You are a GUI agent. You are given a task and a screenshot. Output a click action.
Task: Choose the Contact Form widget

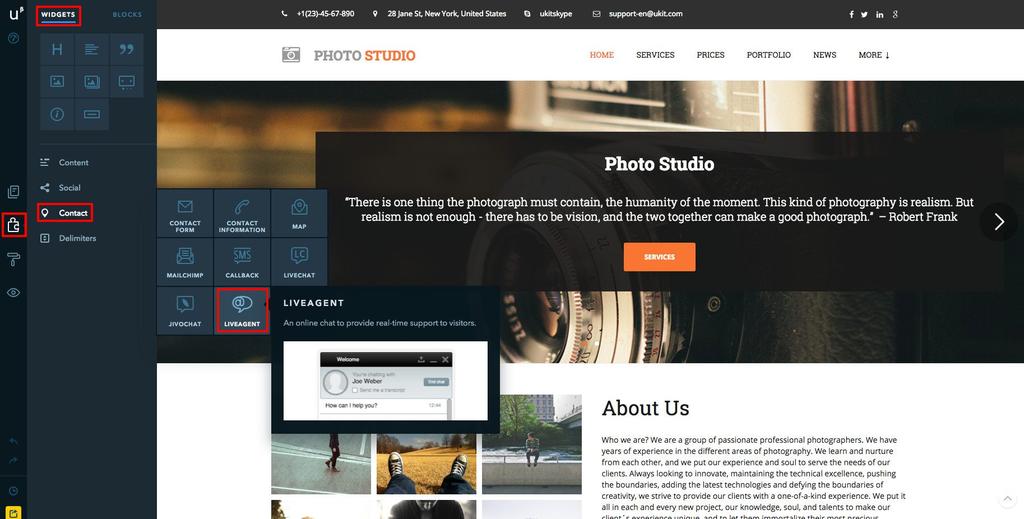(185, 213)
